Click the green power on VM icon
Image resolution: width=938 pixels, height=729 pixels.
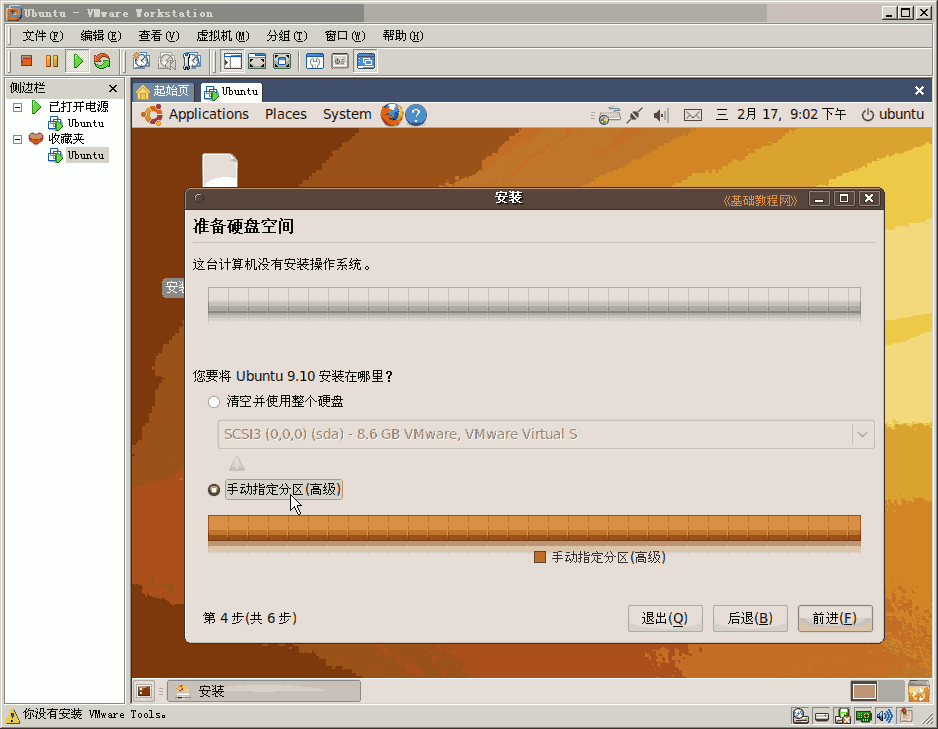pyautogui.click(x=78, y=61)
